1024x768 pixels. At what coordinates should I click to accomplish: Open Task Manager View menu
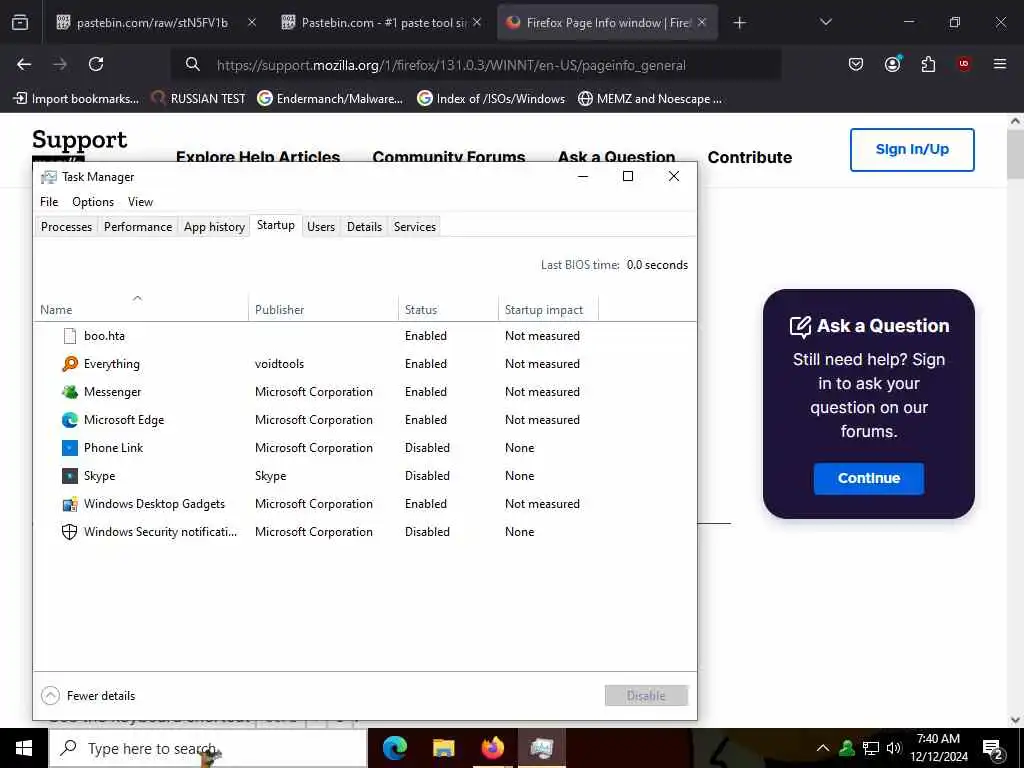click(x=140, y=202)
